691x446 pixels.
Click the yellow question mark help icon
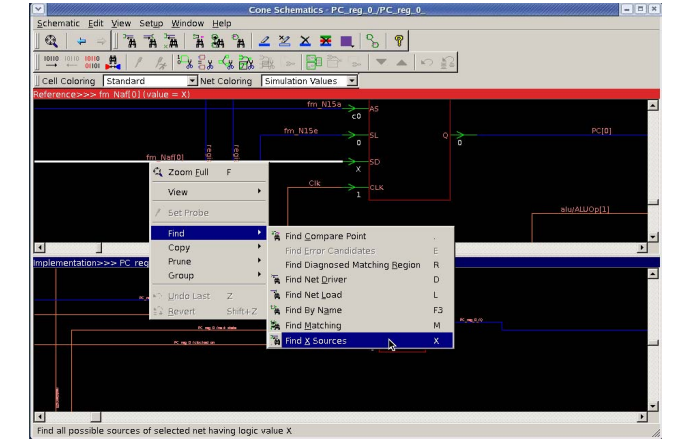[399, 41]
